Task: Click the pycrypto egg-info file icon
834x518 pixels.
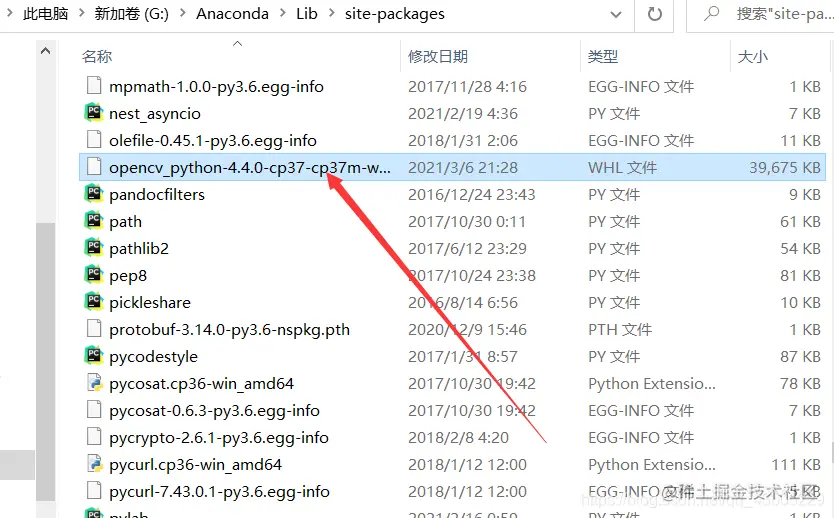Action: 94,437
